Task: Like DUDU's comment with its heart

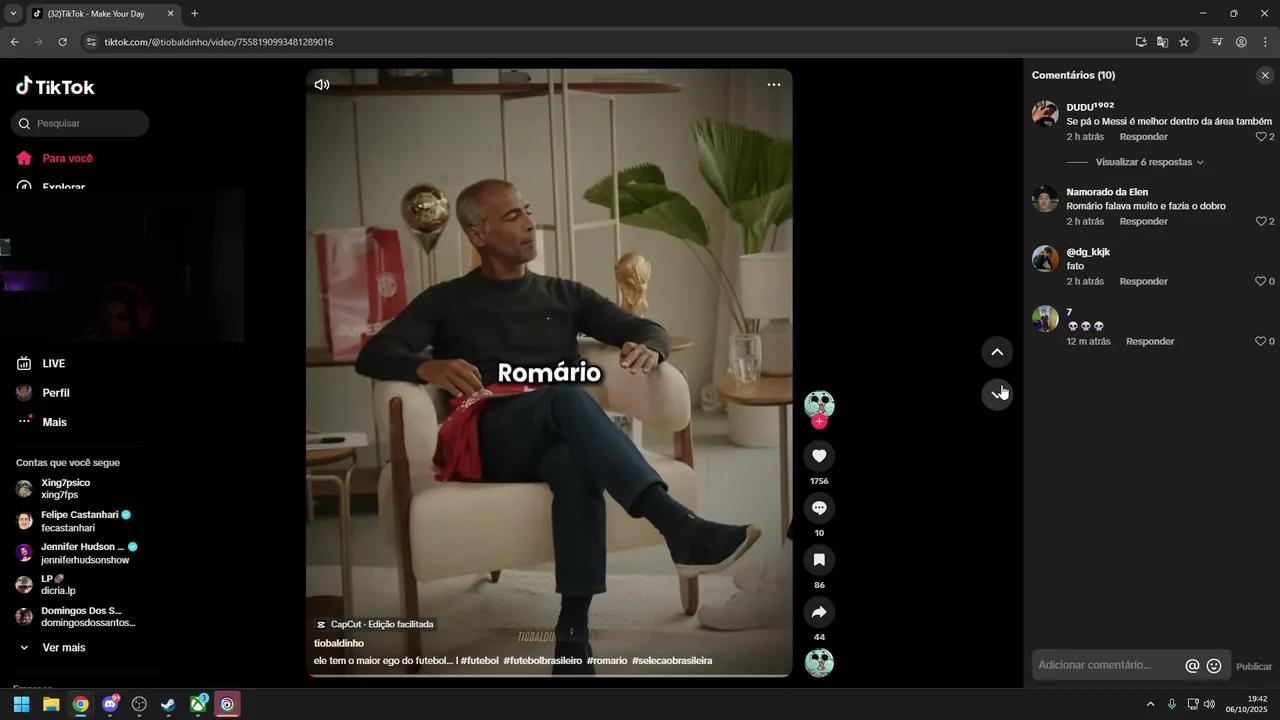Action: tap(1261, 137)
